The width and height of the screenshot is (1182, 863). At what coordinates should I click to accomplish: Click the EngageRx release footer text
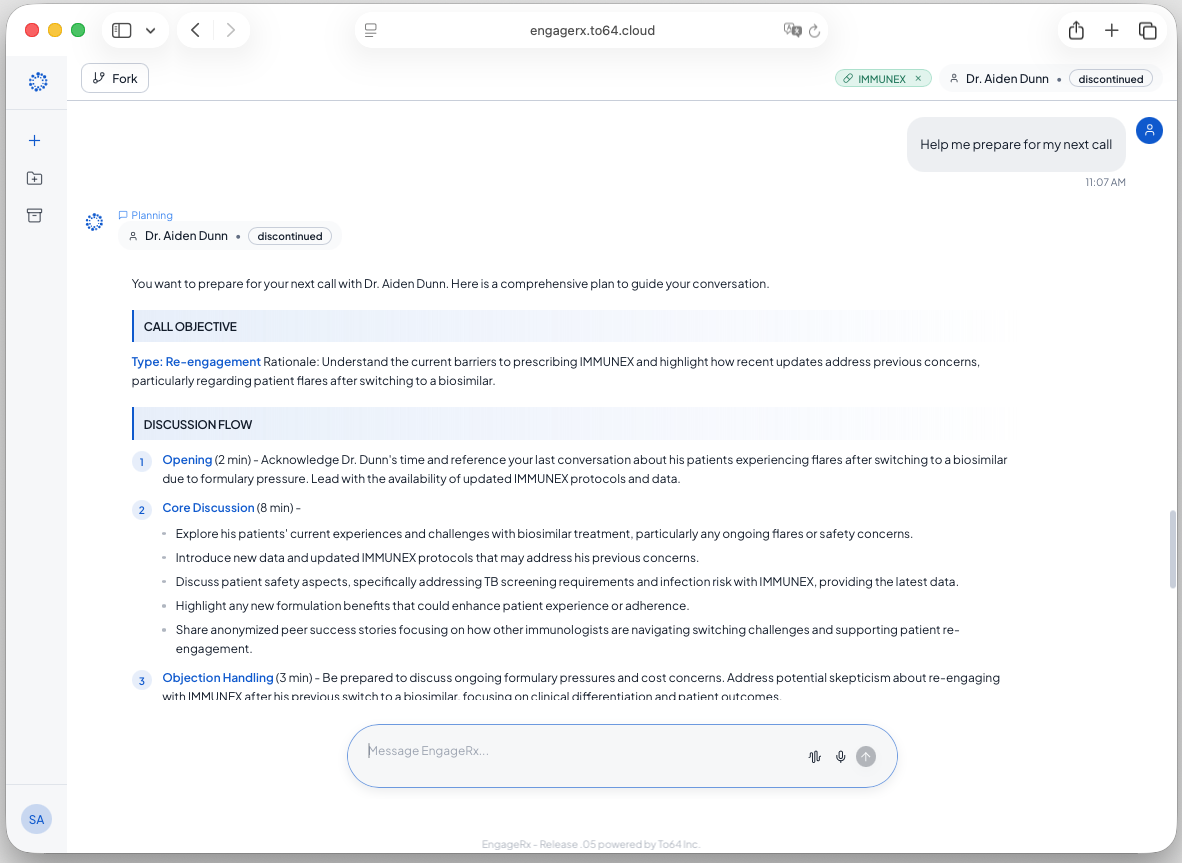[x=591, y=844]
